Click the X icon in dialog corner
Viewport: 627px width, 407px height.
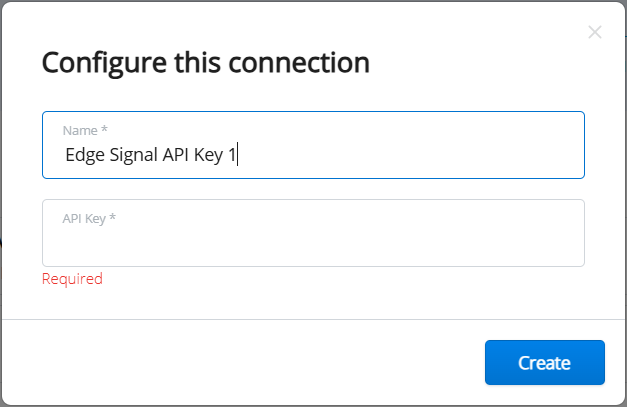(x=595, y=32)
